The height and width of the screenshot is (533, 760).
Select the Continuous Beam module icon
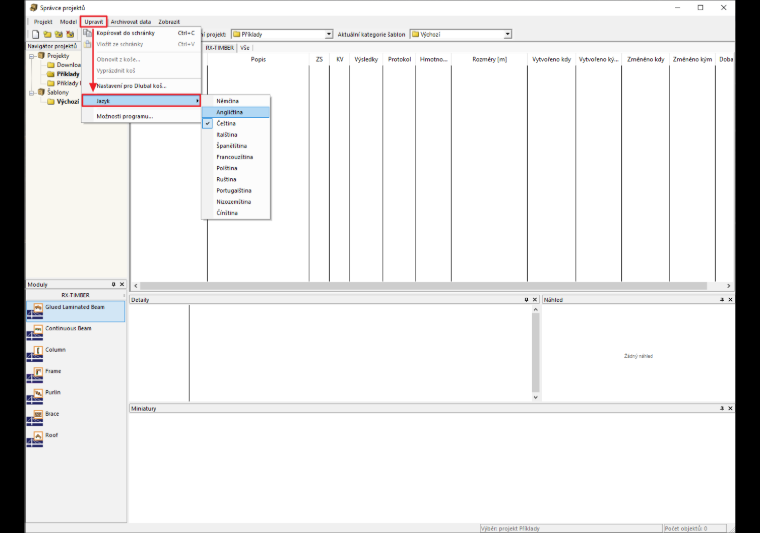[x=35, y=332]
